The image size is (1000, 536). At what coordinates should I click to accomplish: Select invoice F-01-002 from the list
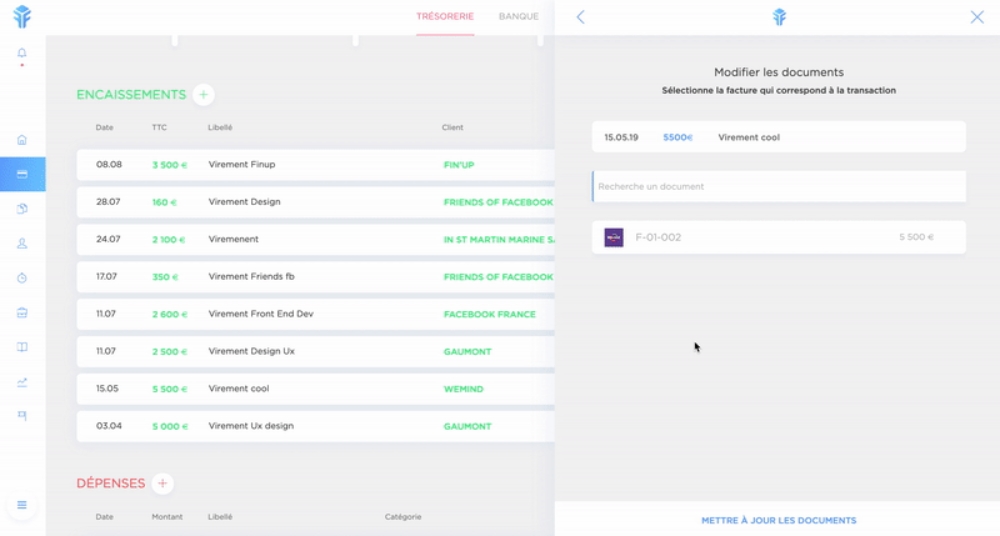778,237
